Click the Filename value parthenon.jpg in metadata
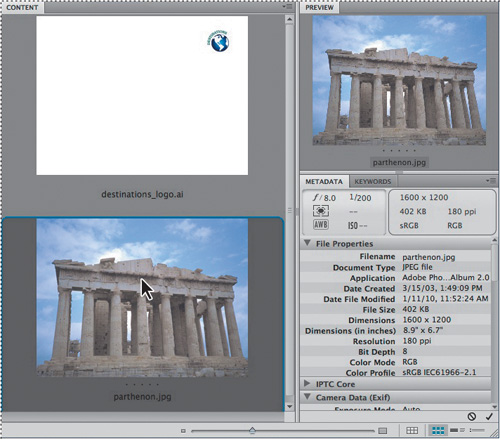This screenshot has height=439, width=500. 429,257
